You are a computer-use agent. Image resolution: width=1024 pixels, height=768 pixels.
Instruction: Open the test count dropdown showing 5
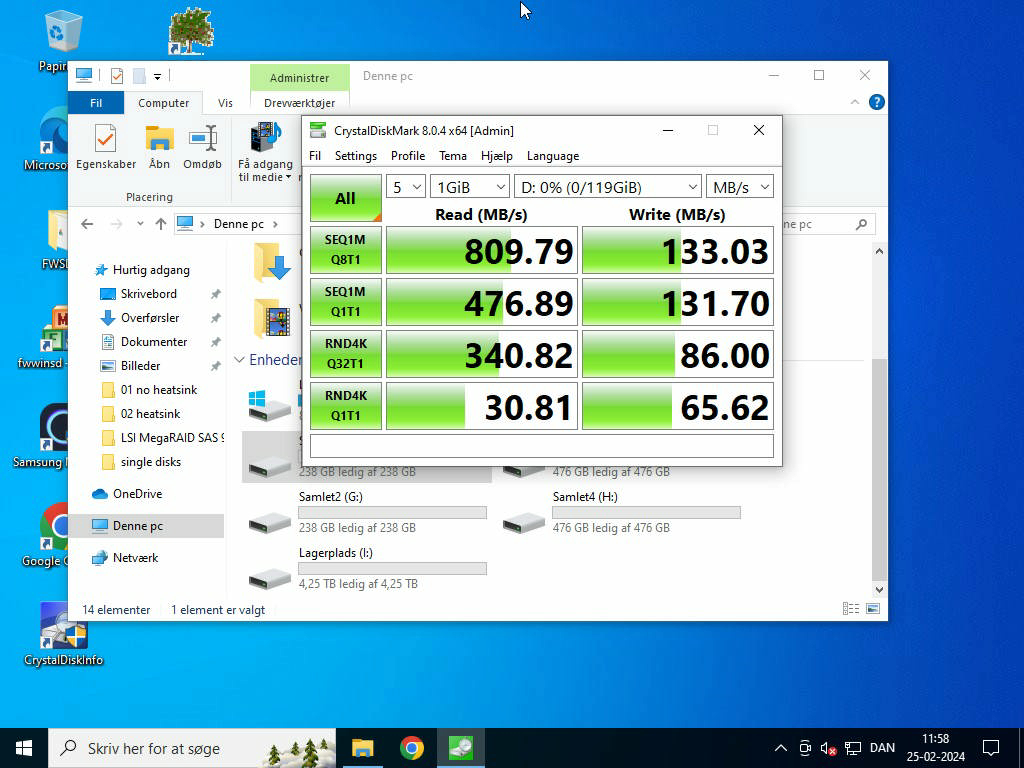pyautogui.click(x=405, y=187)
